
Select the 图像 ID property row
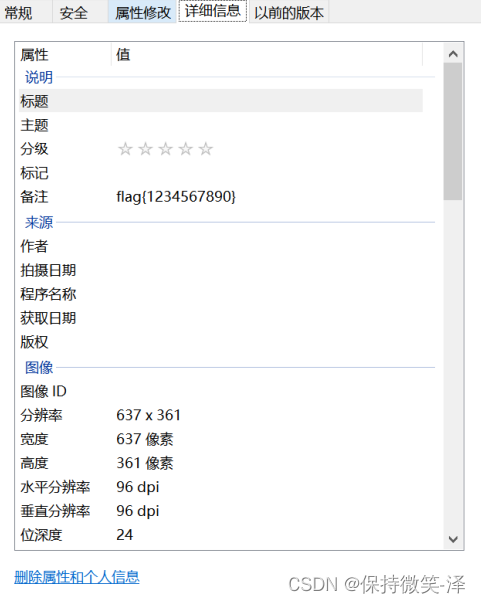[x=221, y=391]
